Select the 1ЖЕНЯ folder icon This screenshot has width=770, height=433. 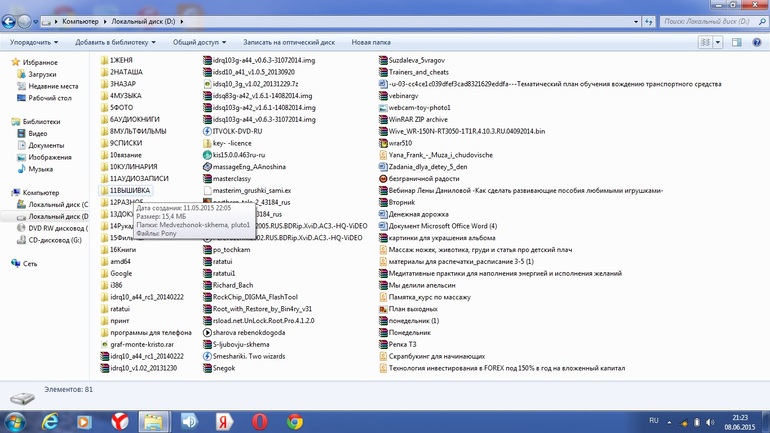pos(104,60)
